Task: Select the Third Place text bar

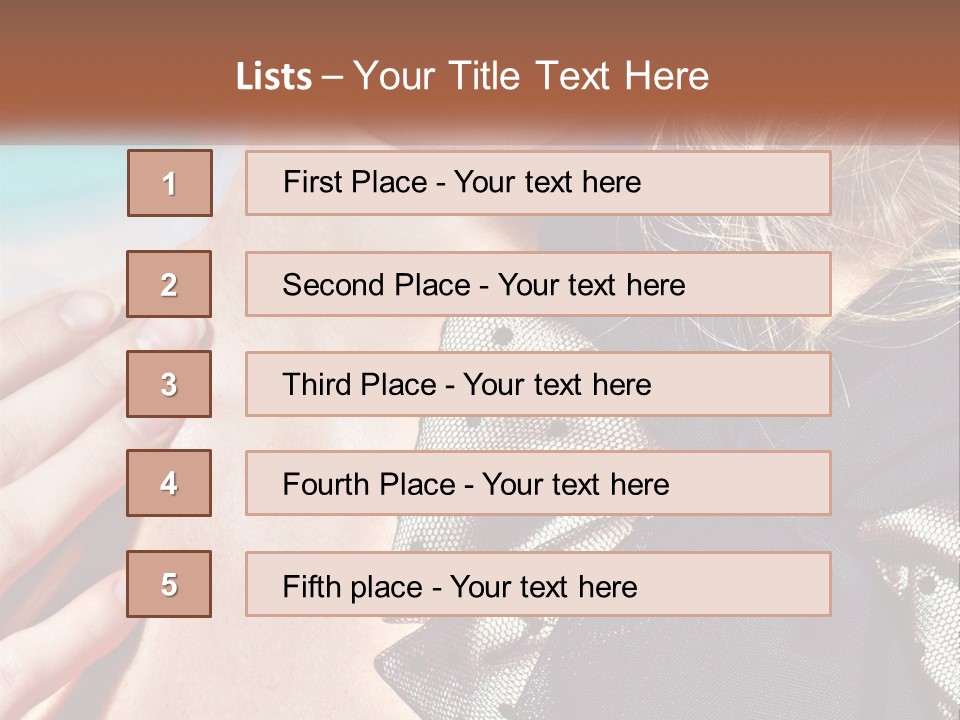Action: (538, 384)
